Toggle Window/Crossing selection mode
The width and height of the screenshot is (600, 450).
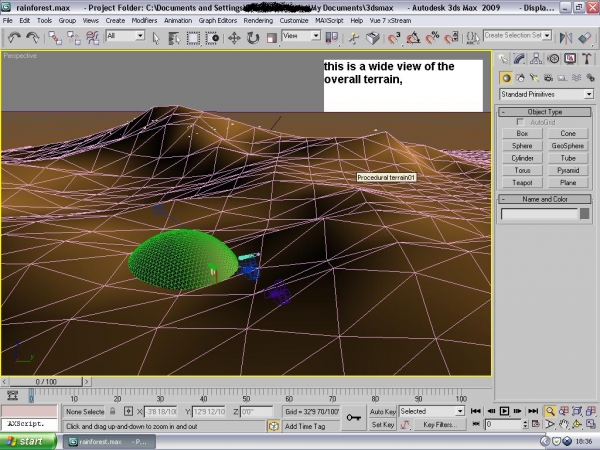pos(212,38)
